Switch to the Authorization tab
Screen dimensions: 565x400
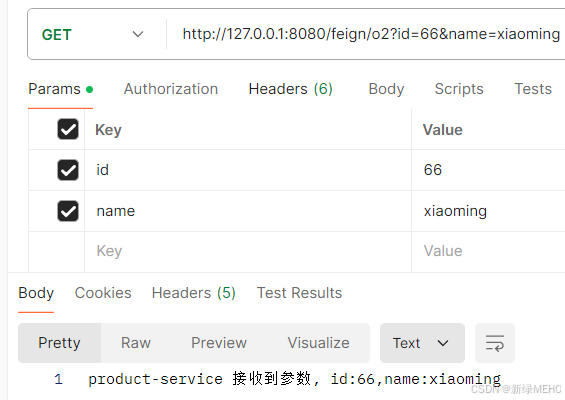171,89
